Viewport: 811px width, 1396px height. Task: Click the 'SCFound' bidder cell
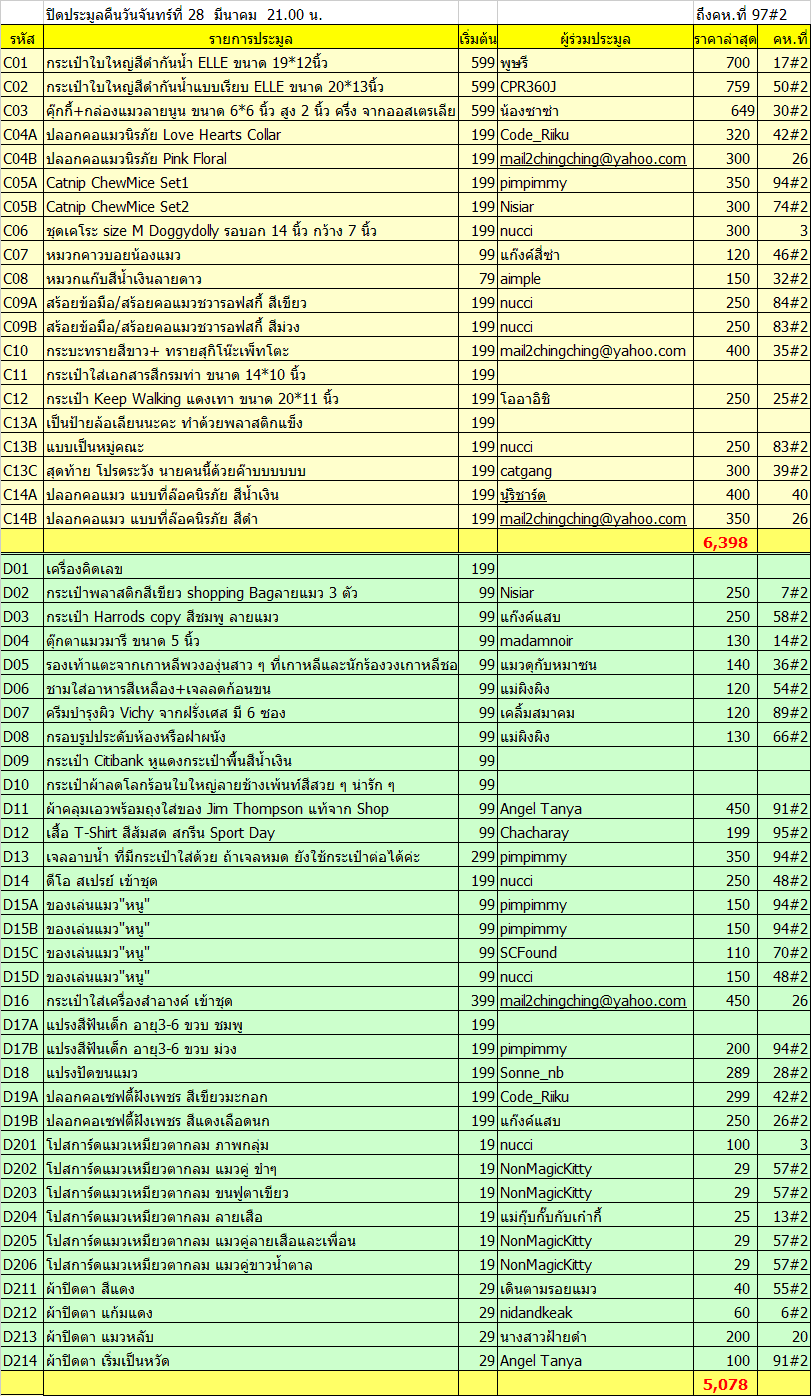point(528,953)
